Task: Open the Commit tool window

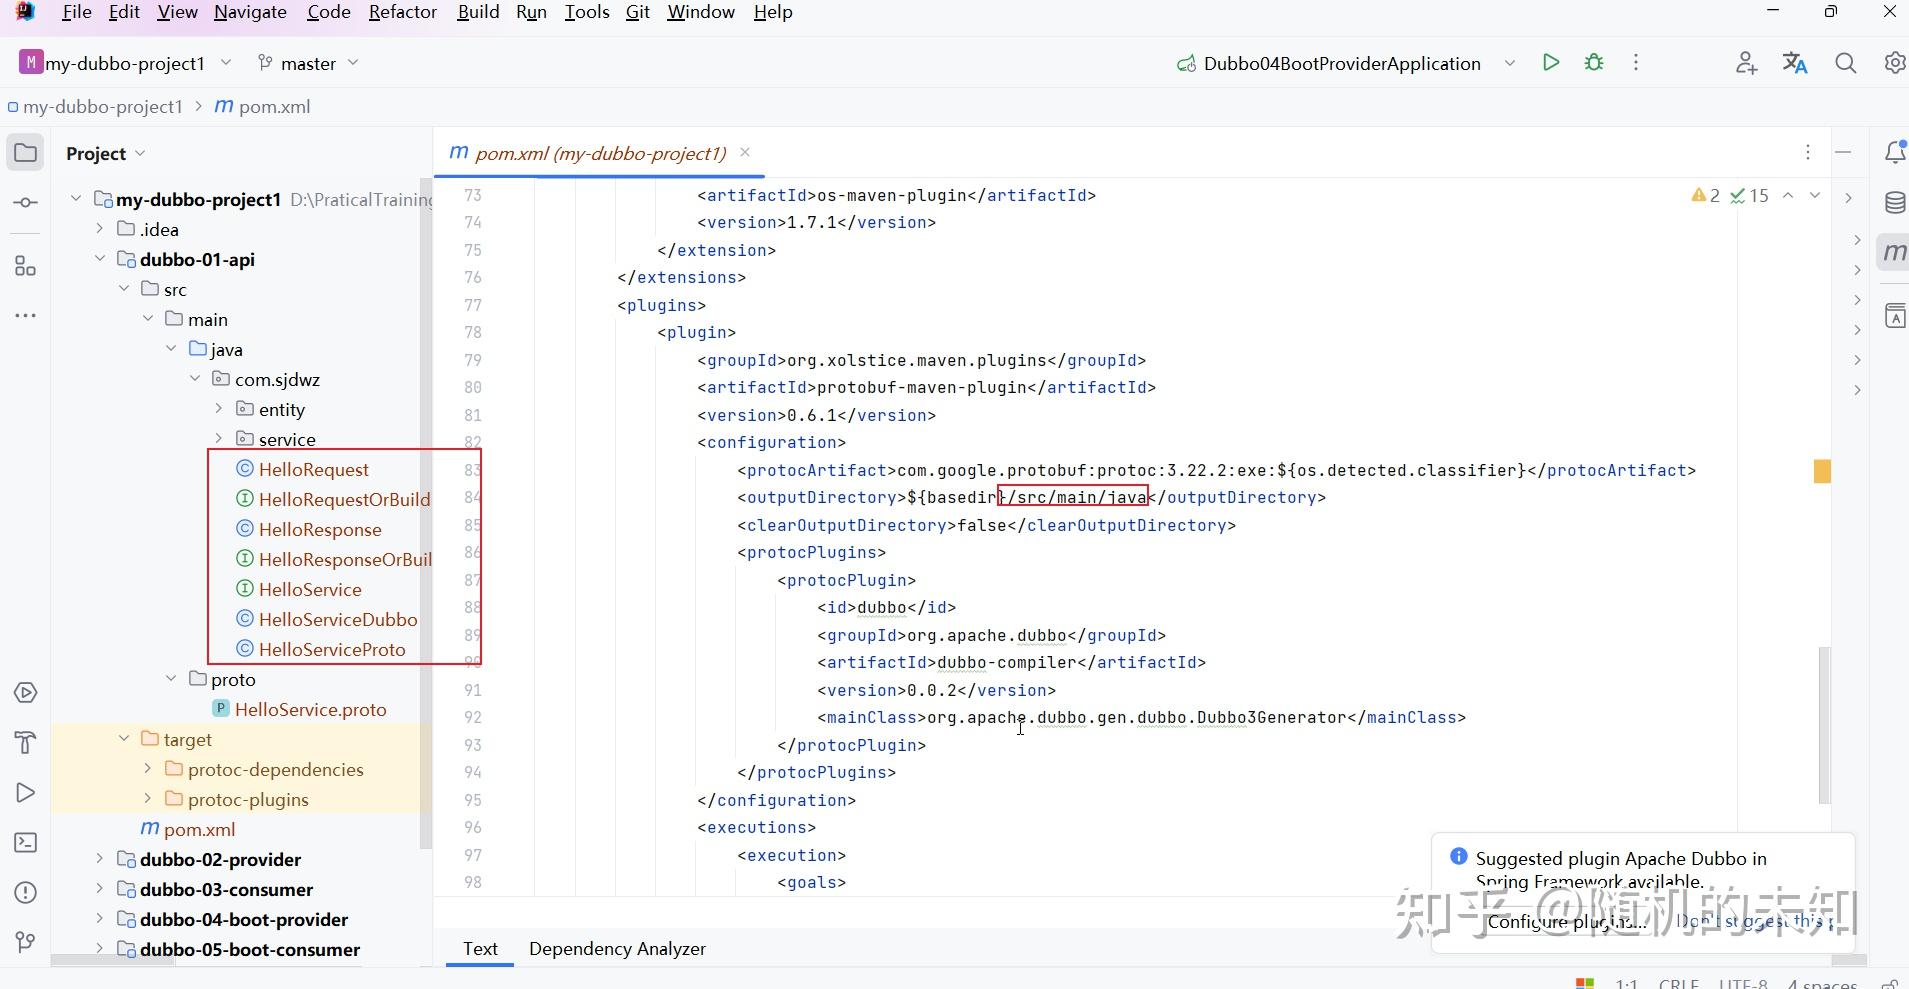Action: point(25,202)
